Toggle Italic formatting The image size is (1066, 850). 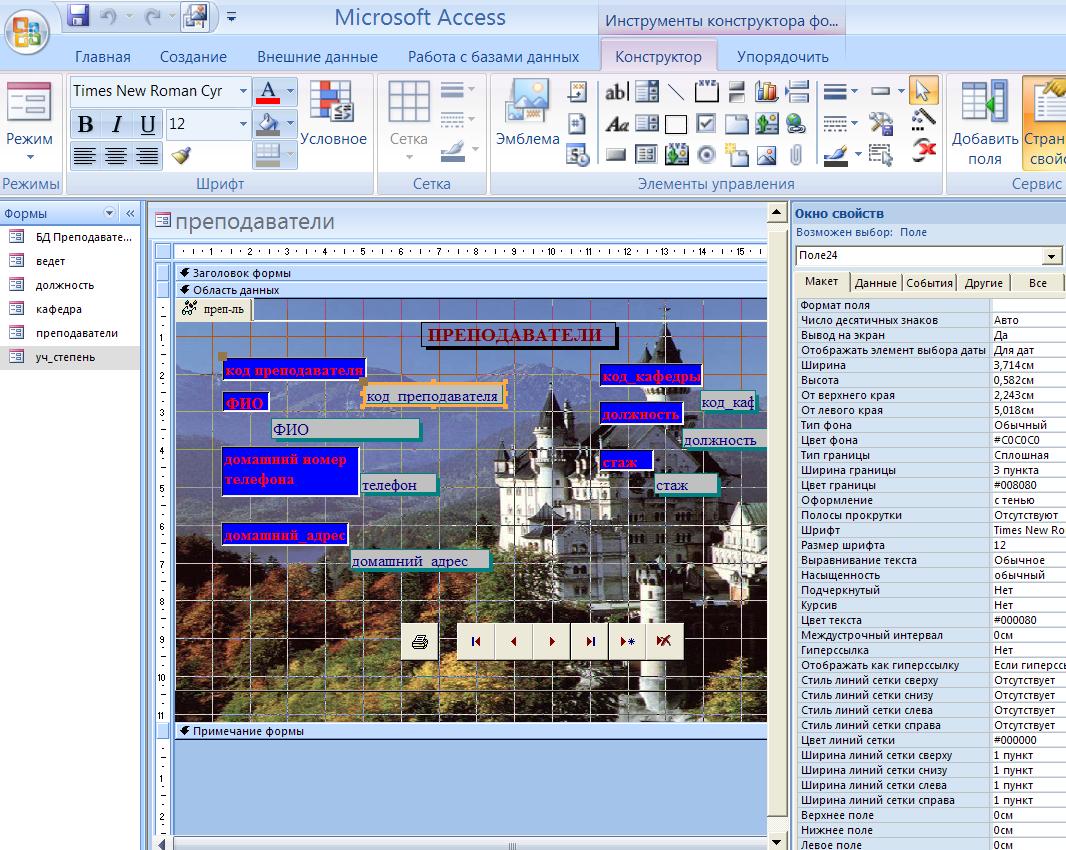117,124
